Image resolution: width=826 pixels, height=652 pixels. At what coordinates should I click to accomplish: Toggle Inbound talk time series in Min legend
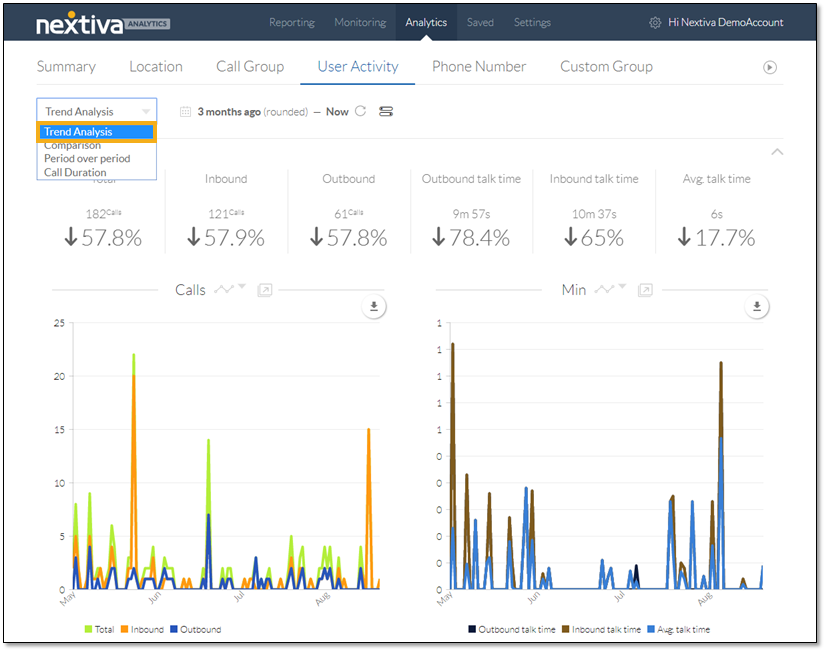(602, 629)
